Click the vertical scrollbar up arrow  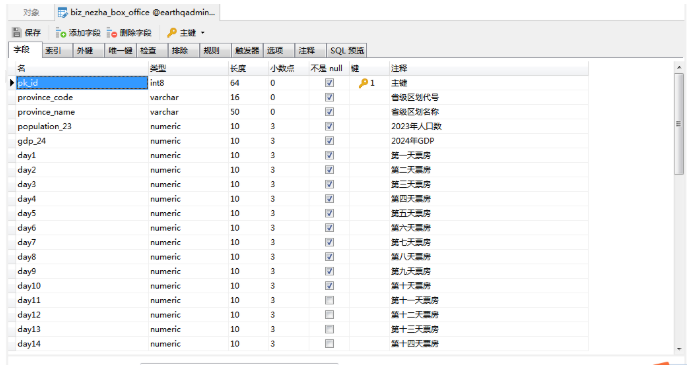coord(679,67)
